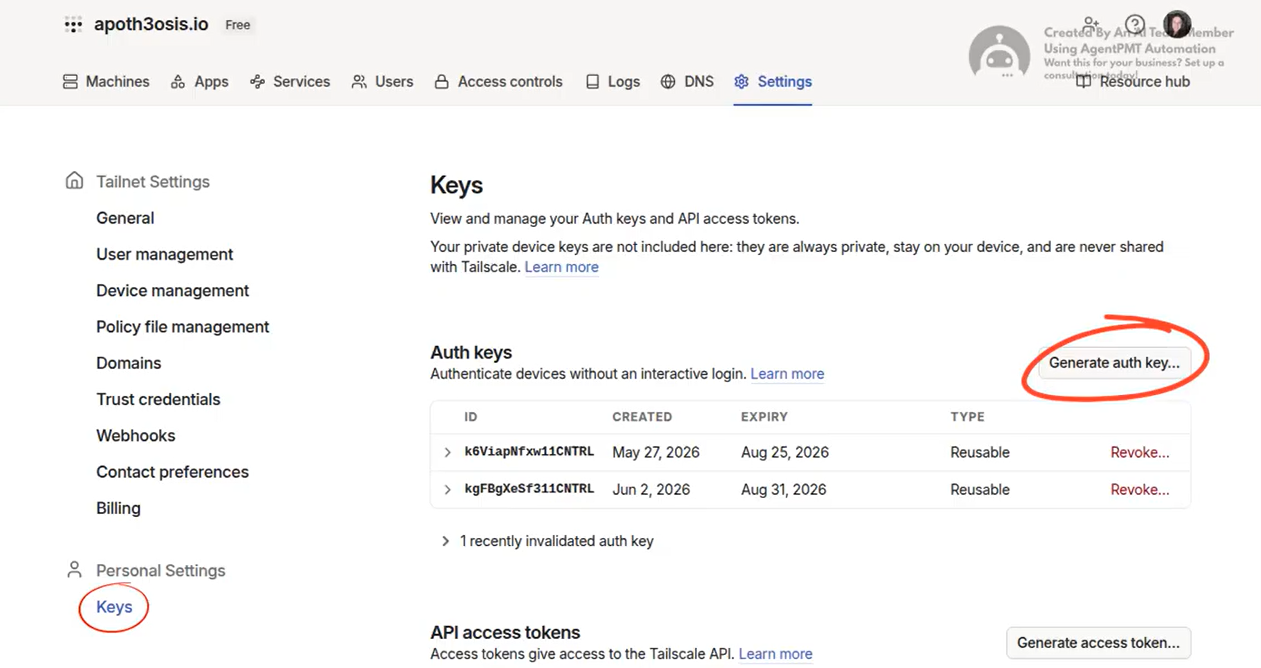Follow Learn more under API access tokens
The image size is (1261, 668).
click(x=776, y=654)
